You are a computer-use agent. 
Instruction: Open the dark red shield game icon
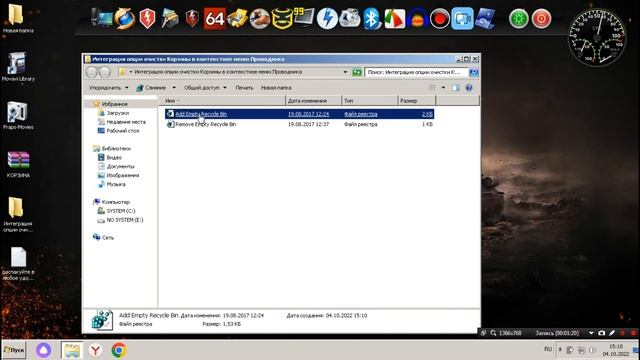click(x=192, y=19)
